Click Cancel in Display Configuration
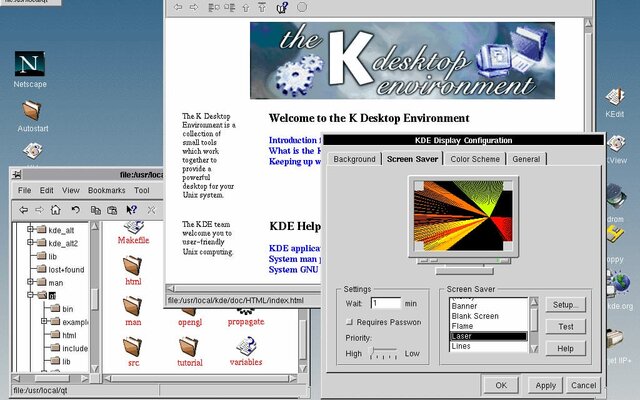 [583, 385]
